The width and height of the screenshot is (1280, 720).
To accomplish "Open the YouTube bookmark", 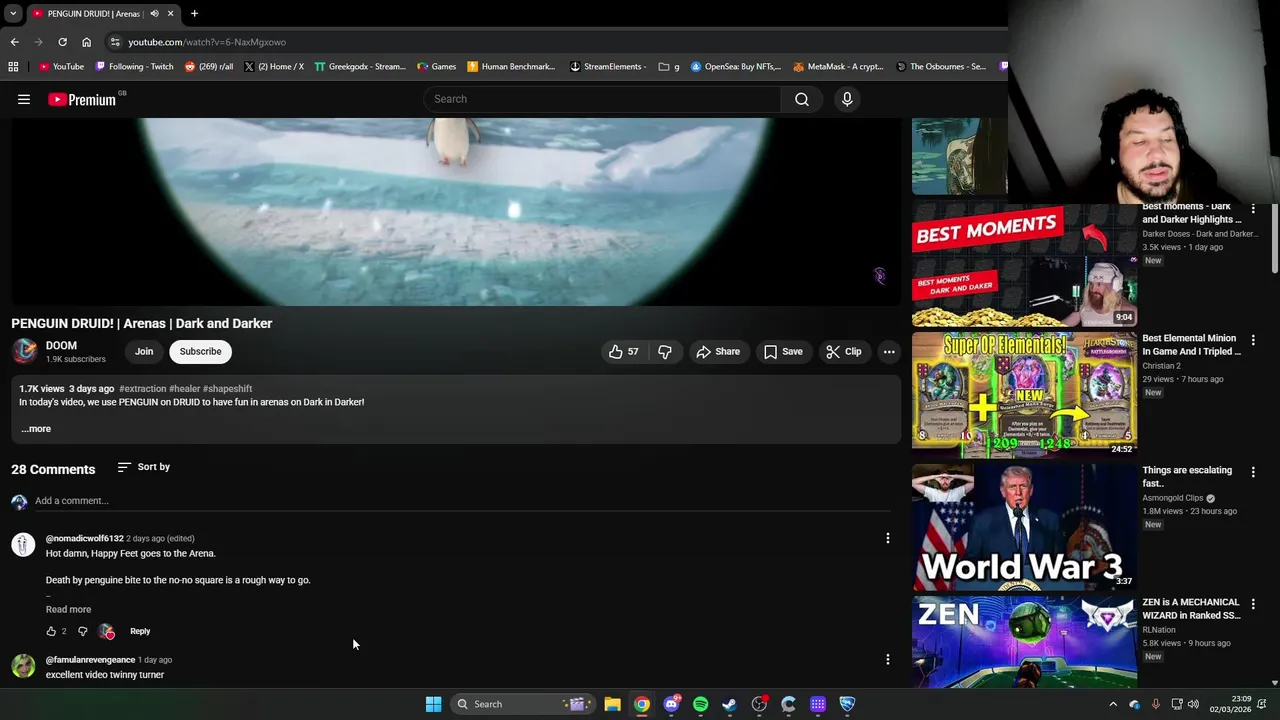I will pos(61,67).
